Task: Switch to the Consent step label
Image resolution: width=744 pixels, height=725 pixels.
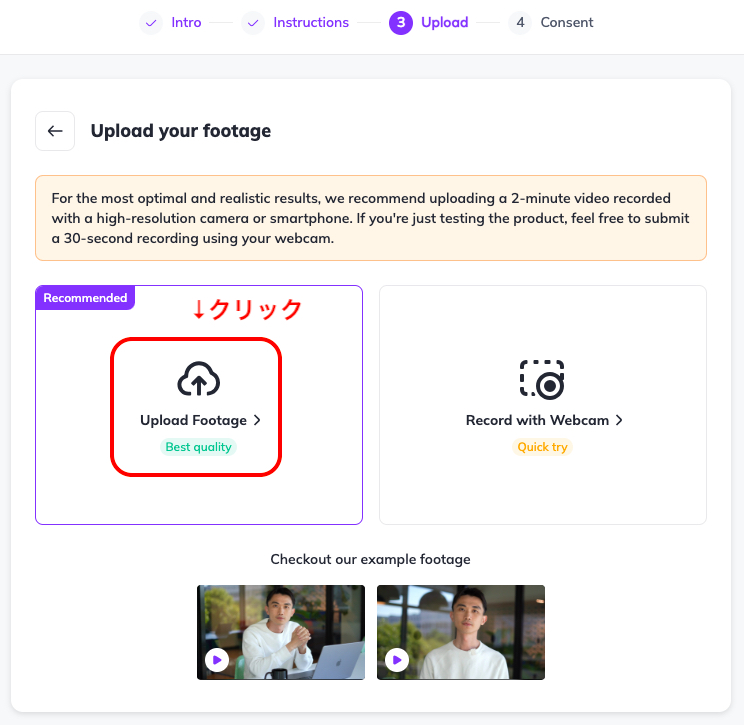Action: (567, 22)
